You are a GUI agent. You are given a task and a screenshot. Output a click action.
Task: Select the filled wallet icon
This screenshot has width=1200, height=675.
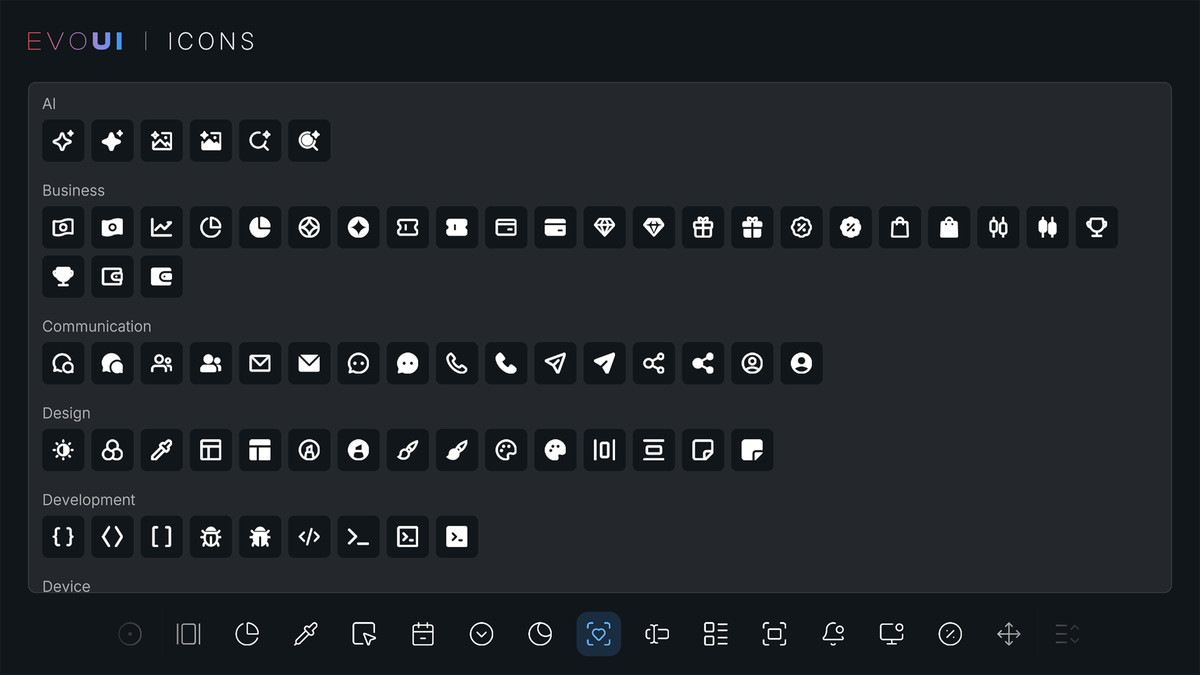(161, 277)
